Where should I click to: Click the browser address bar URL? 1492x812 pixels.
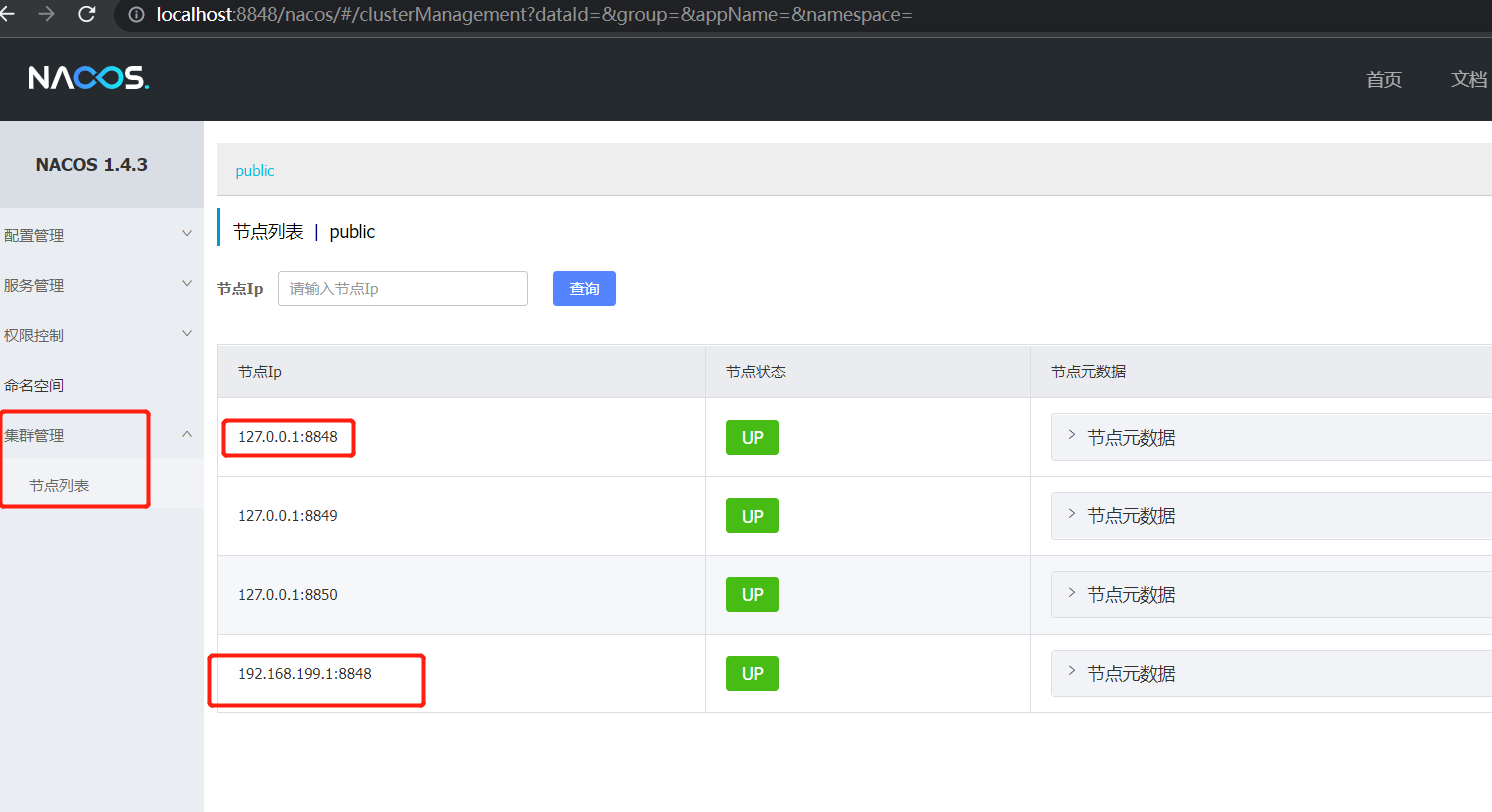pos(534,15)
